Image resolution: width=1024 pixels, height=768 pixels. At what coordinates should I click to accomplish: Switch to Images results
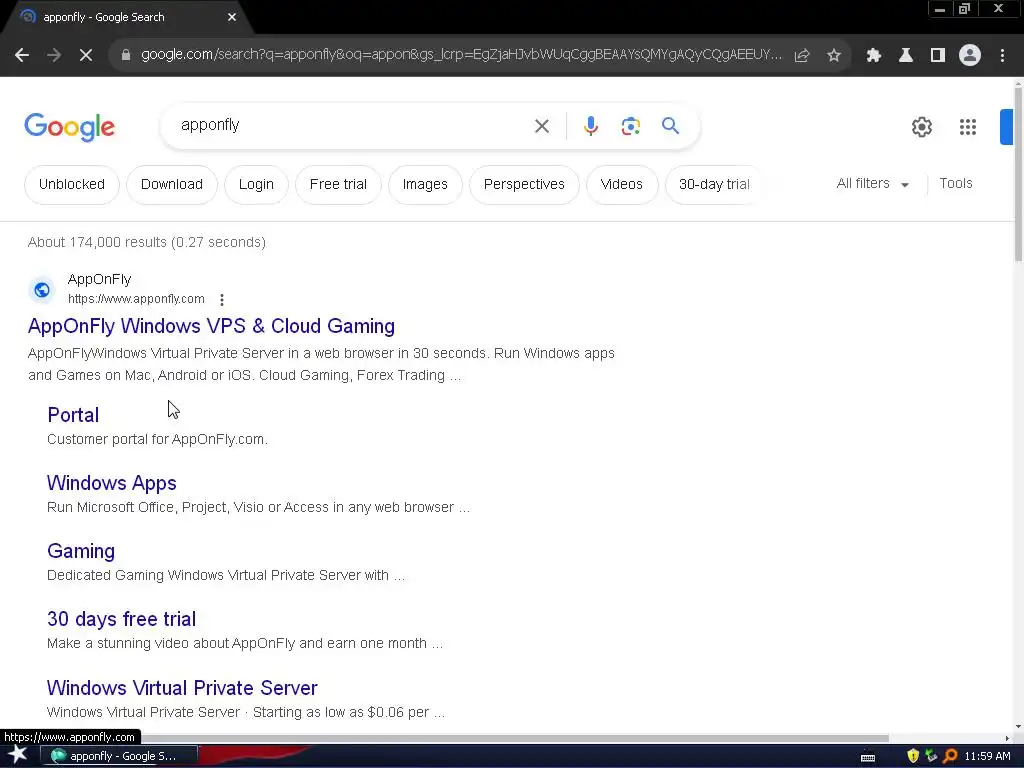pos(425,184)
